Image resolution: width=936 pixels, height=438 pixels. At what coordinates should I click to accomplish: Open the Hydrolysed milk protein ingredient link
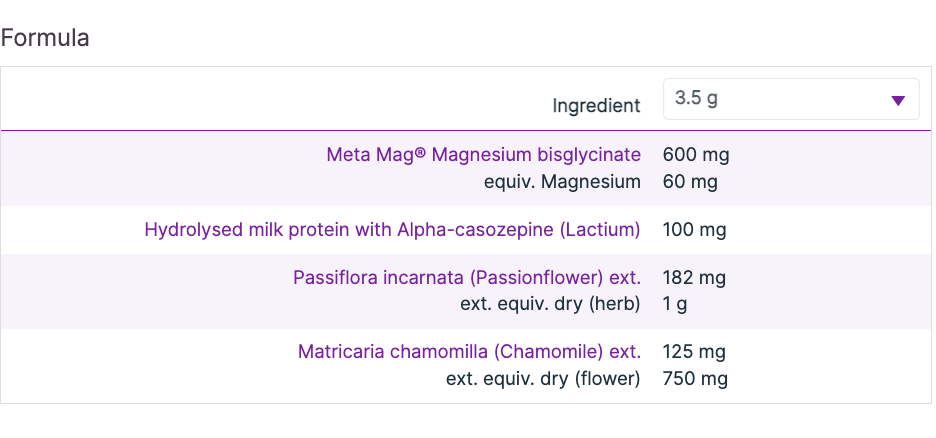(x=392, y=230)
